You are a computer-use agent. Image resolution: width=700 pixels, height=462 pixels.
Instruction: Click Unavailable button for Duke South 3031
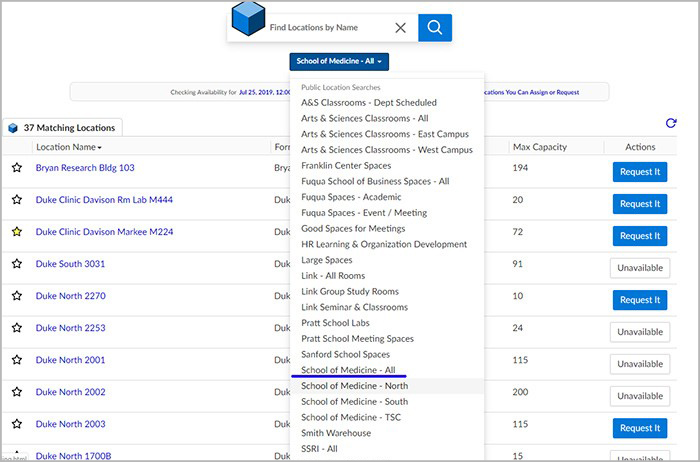(x=640, y=268)
